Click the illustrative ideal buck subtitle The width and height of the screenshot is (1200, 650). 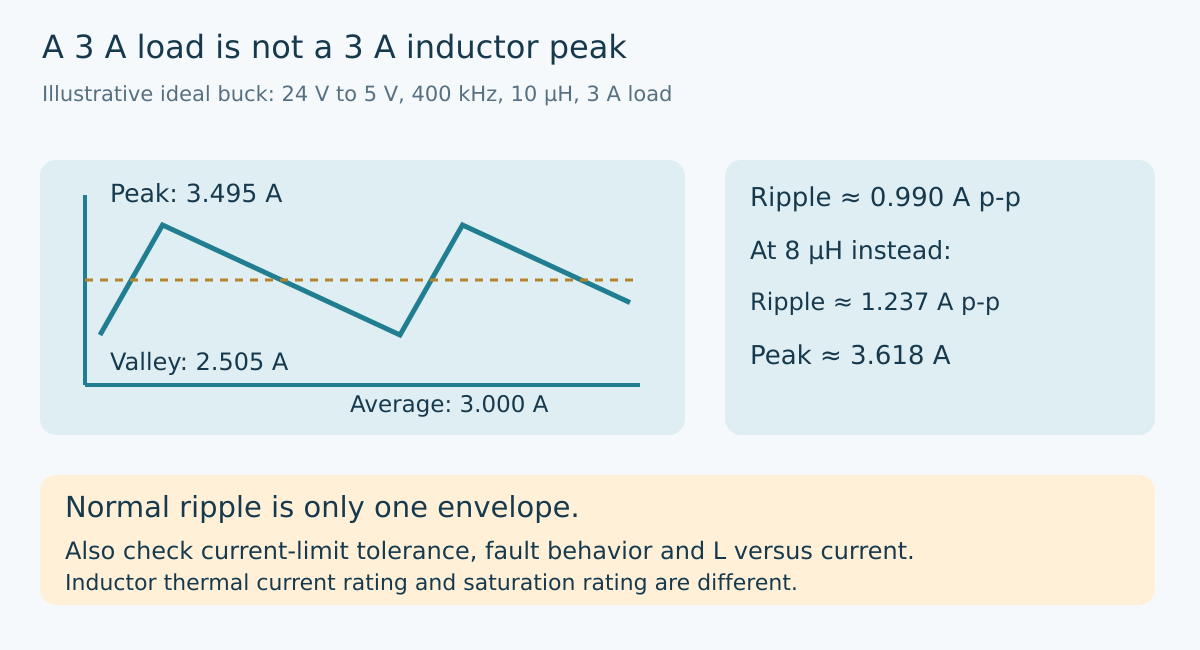click(x=357, y=95)
